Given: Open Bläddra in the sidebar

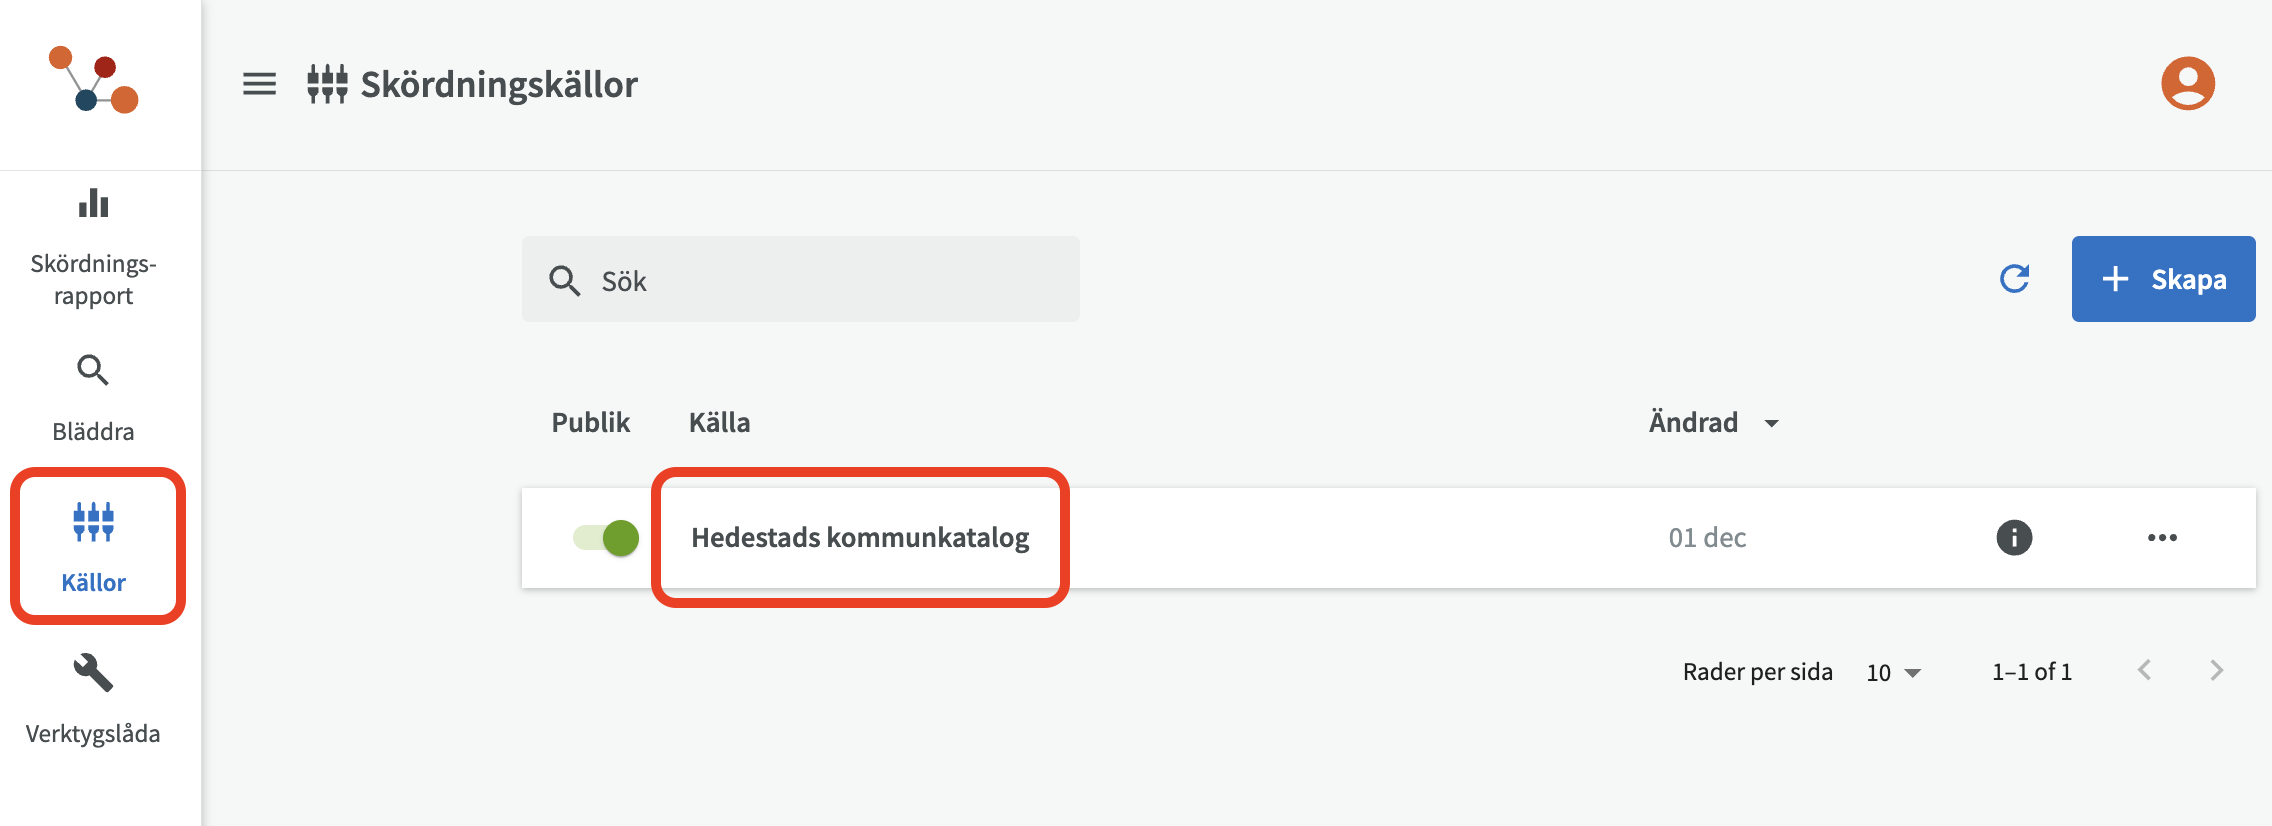Looking at the screenshot, I should click(x=93, y=398).
